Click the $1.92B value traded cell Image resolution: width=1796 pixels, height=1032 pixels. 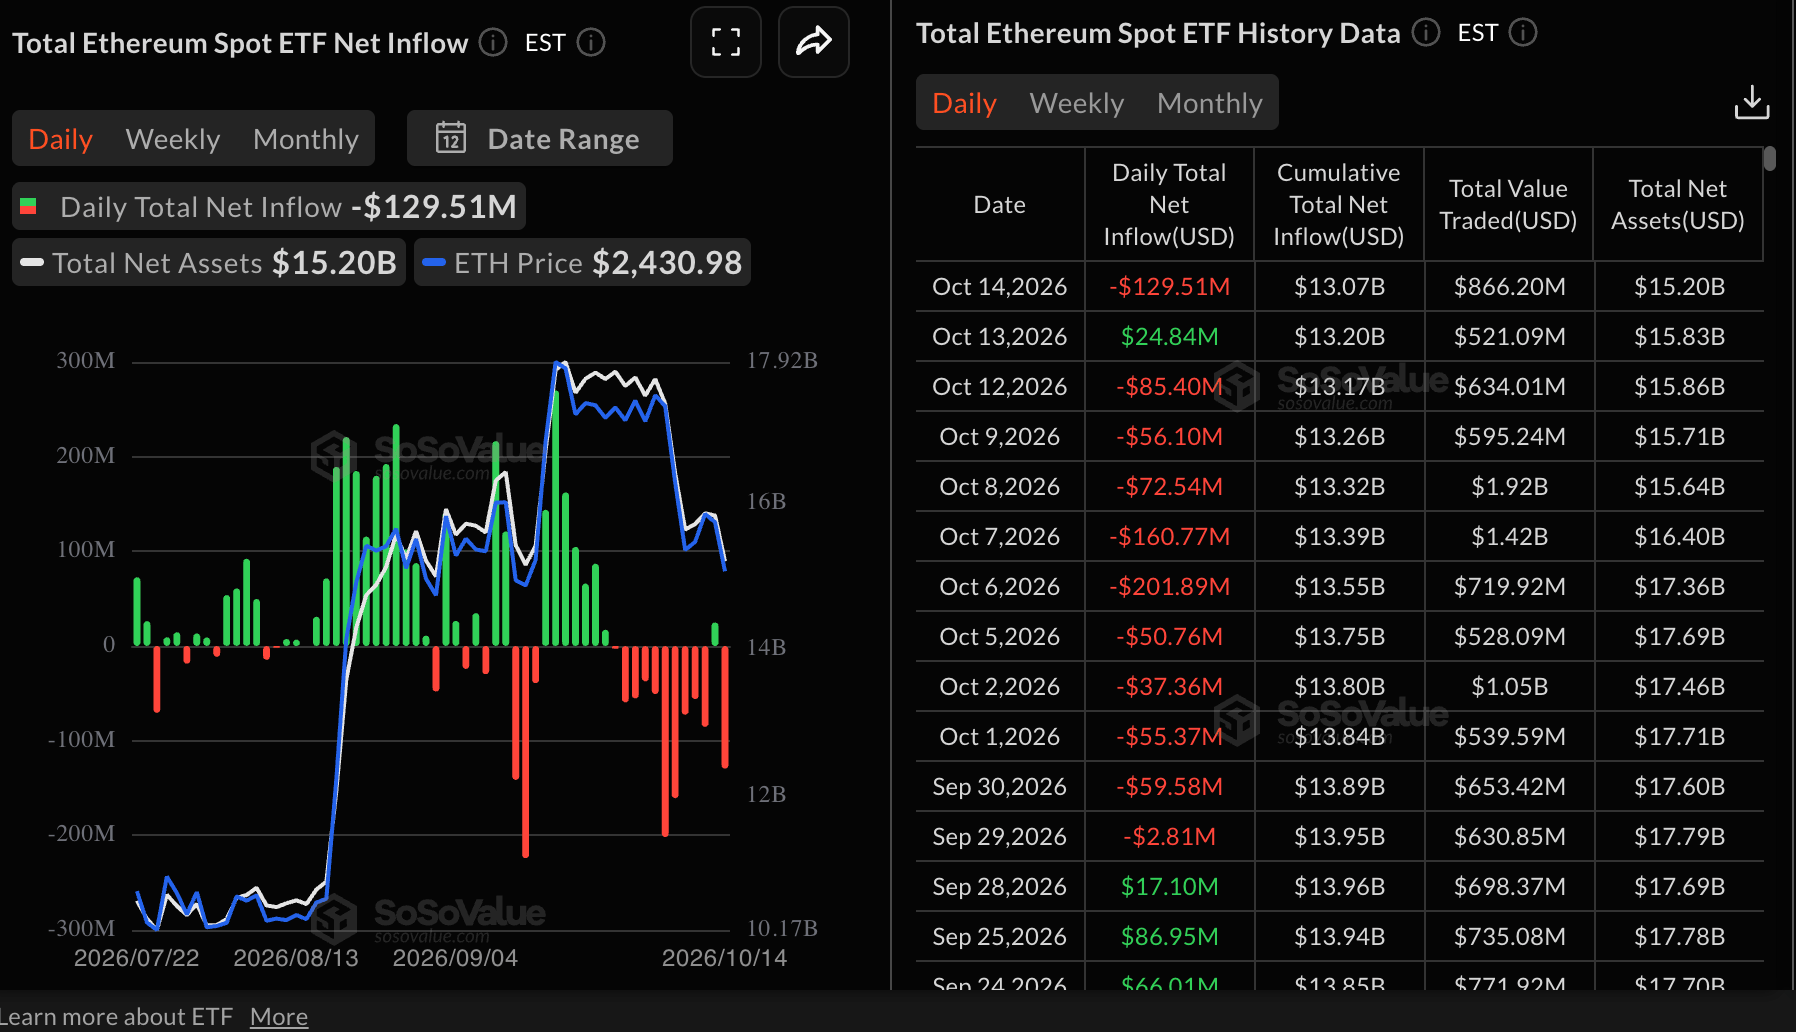tap(1509, 487)
